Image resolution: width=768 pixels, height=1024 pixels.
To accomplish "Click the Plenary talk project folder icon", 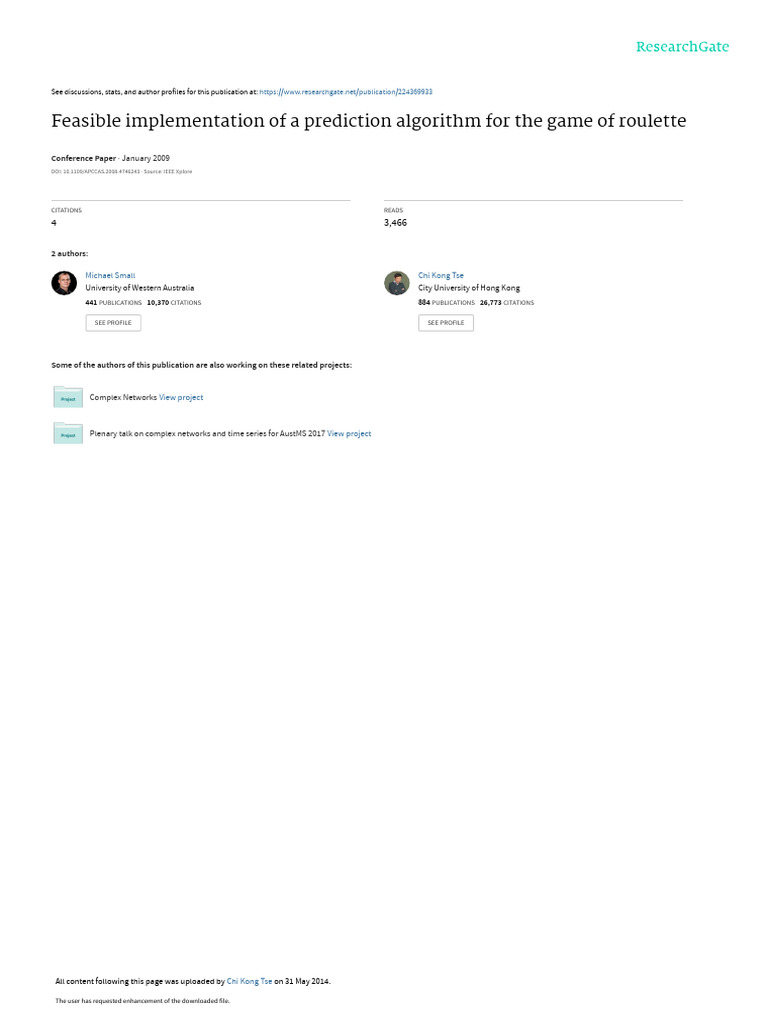I will (x=68, y=433).
